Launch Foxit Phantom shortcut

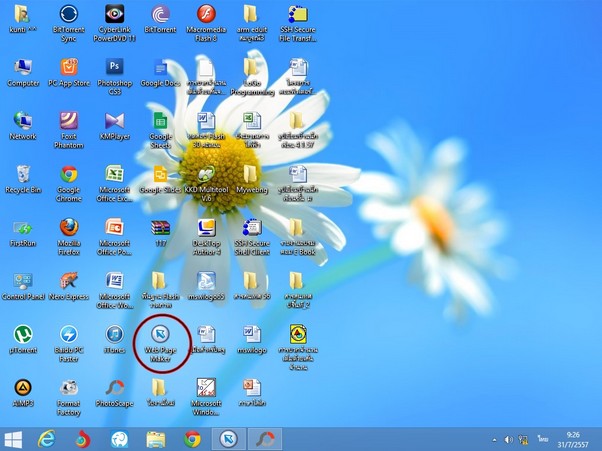(69, 130)
